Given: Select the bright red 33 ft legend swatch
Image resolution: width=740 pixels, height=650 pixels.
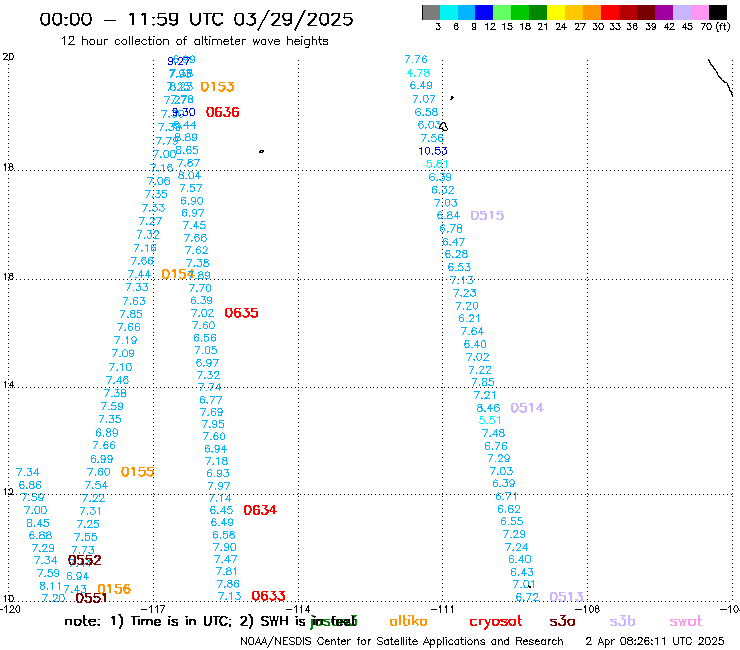Looking at the screenshot, I should pos(610,12).
